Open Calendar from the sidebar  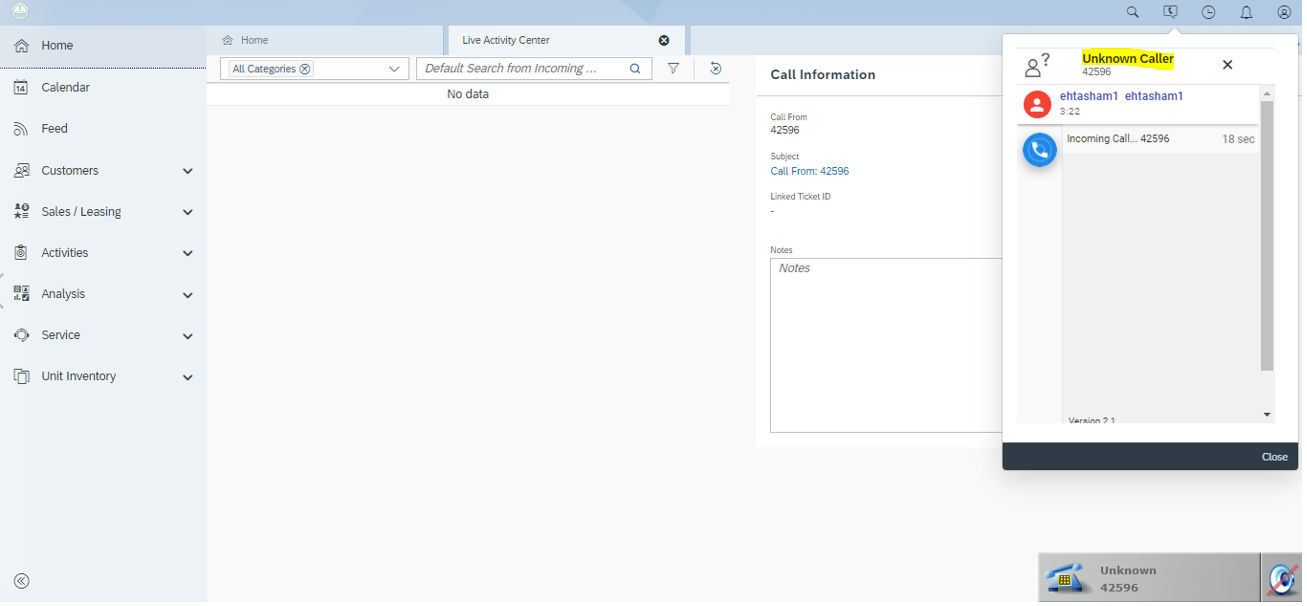click(66, 88)
